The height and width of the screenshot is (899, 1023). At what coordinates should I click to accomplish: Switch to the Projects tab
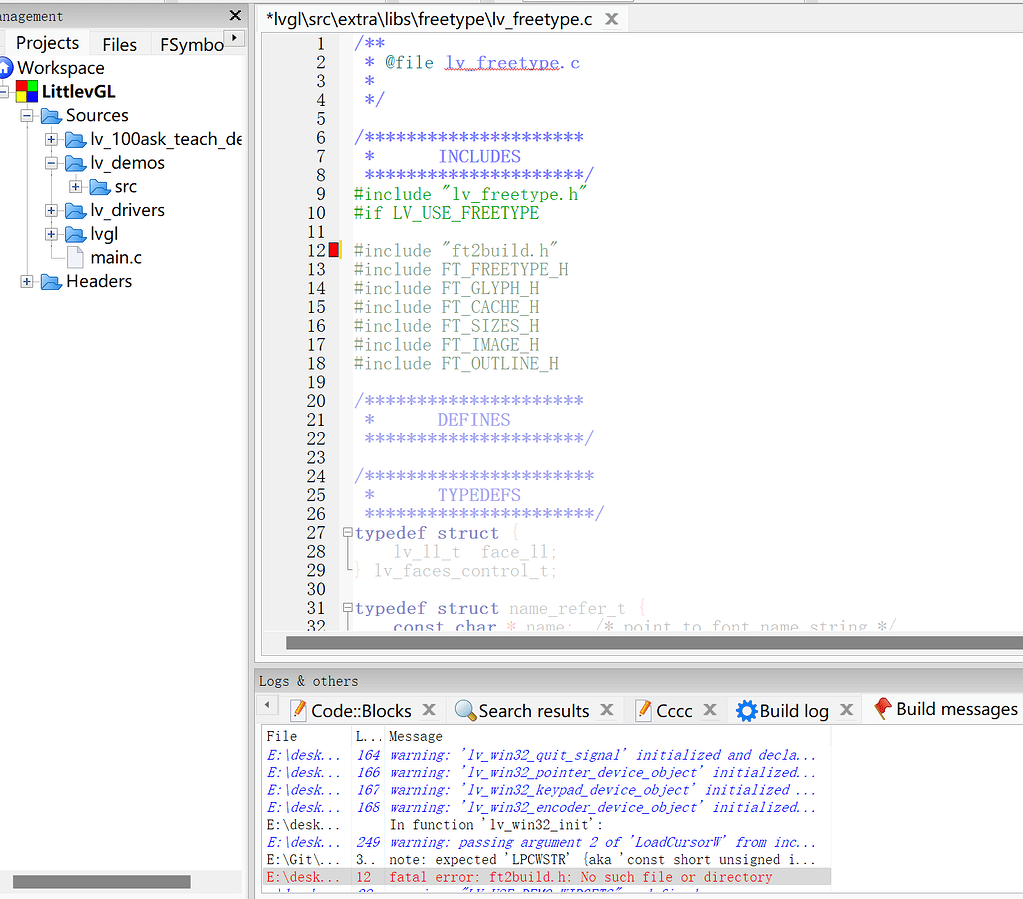click(47, 43)
